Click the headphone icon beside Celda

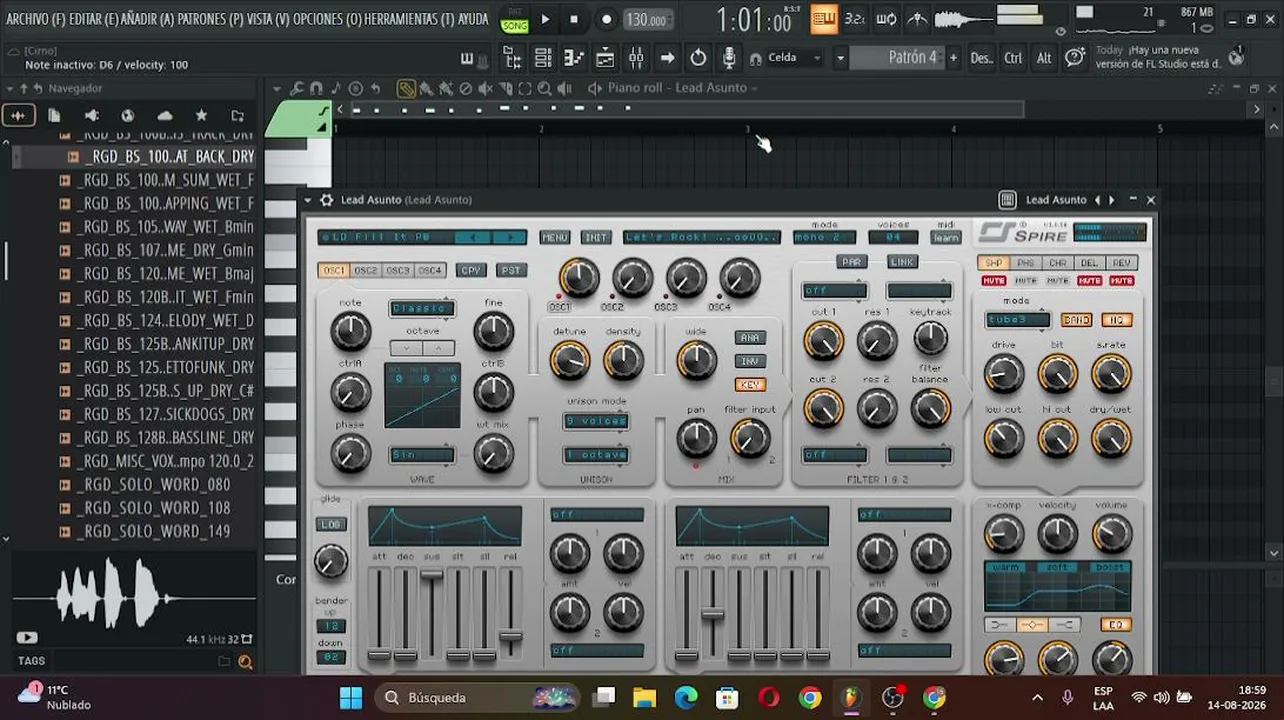(756, 59)
